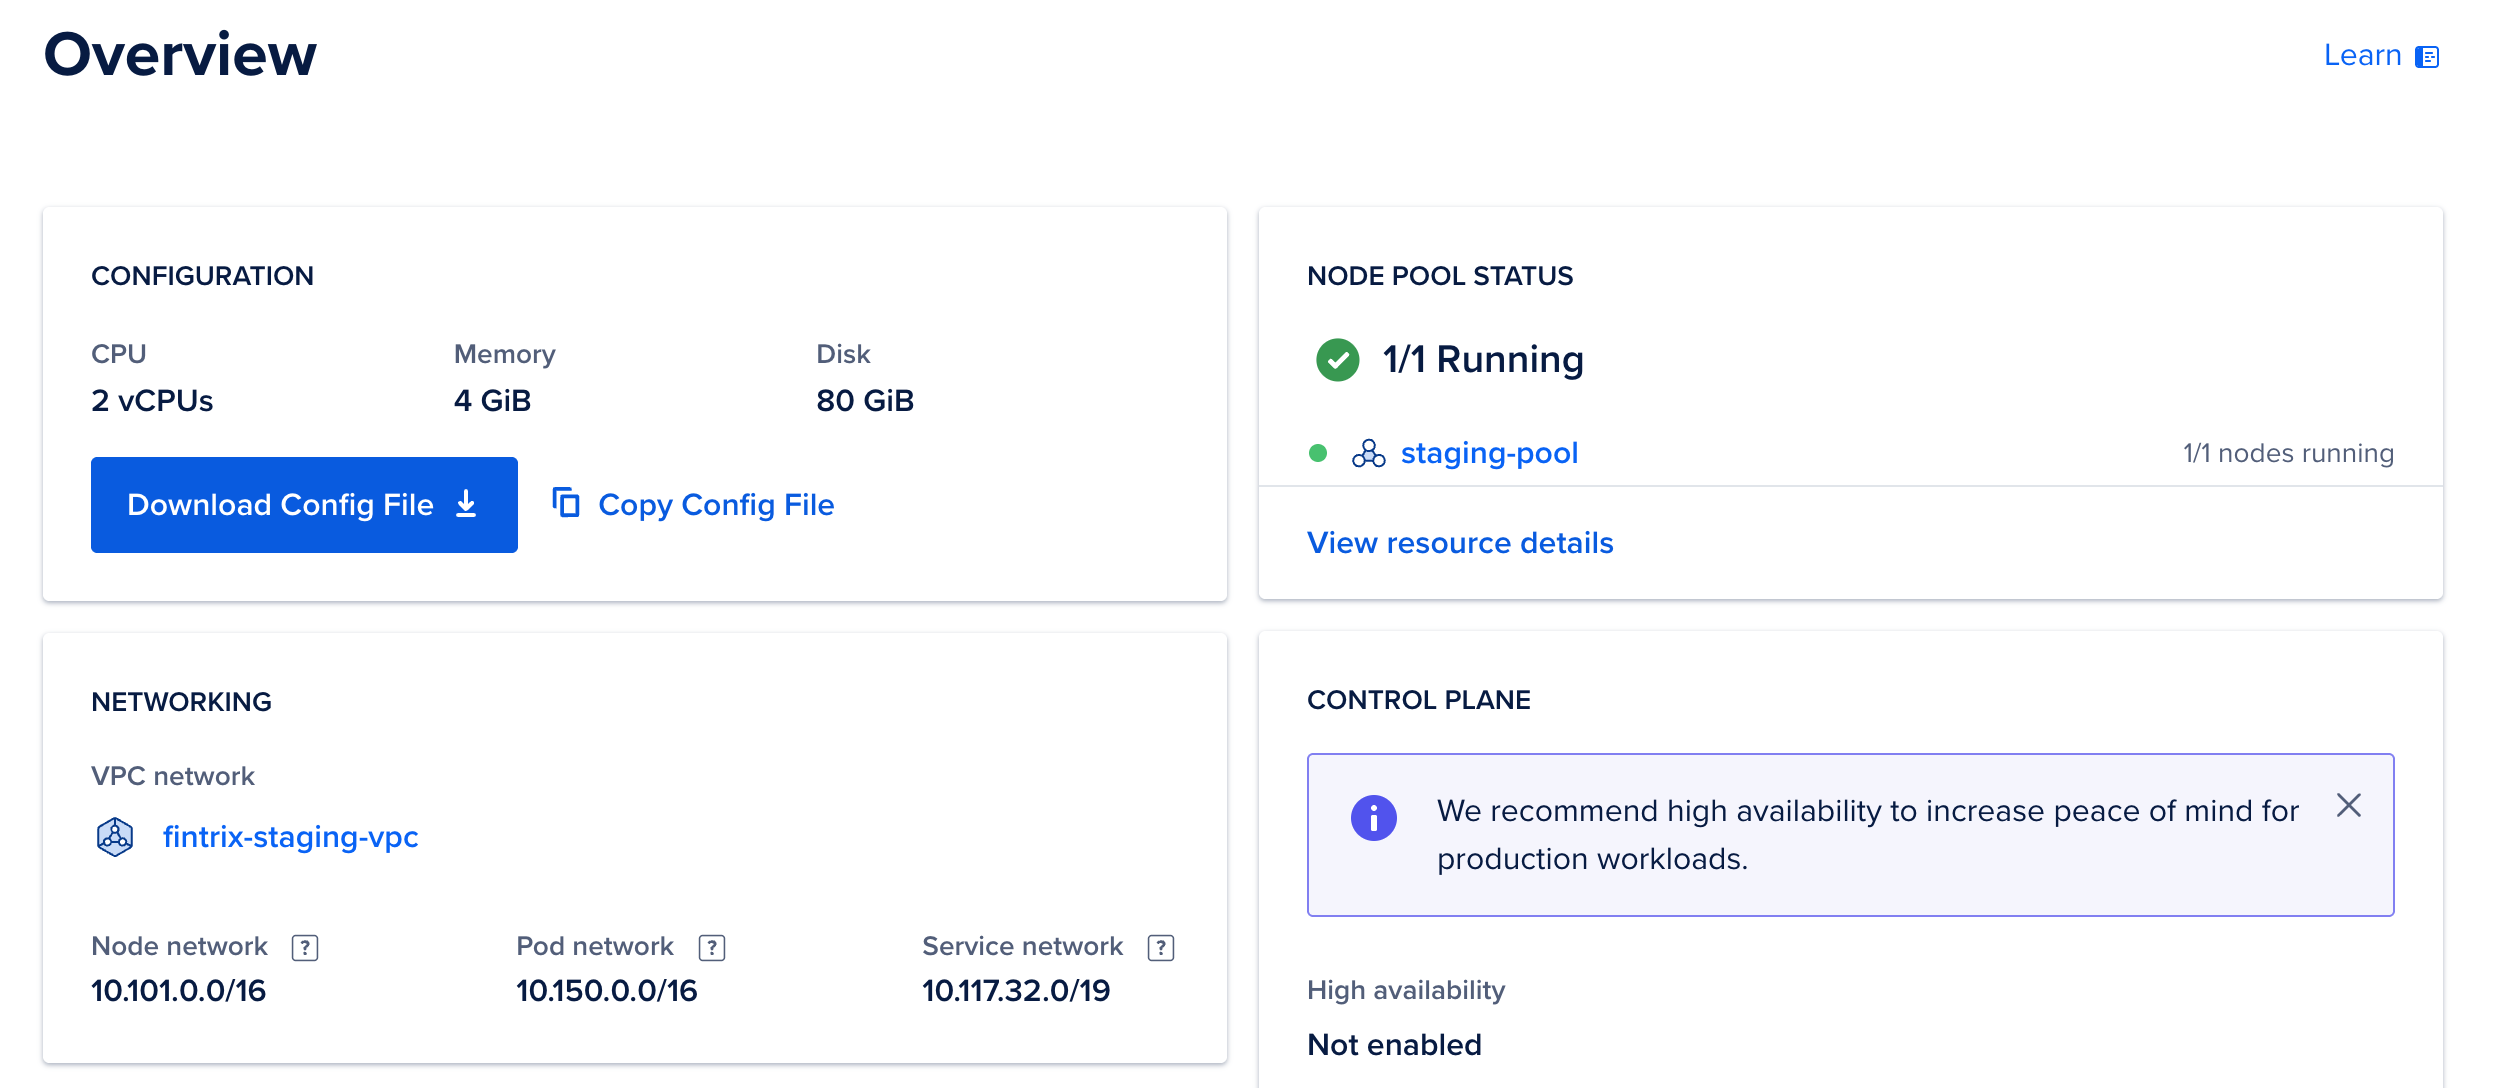This screenshot has height=1088, width=2506.
Task: Click the node pool icon beside staging-pool
Action: coord(1368,454)
